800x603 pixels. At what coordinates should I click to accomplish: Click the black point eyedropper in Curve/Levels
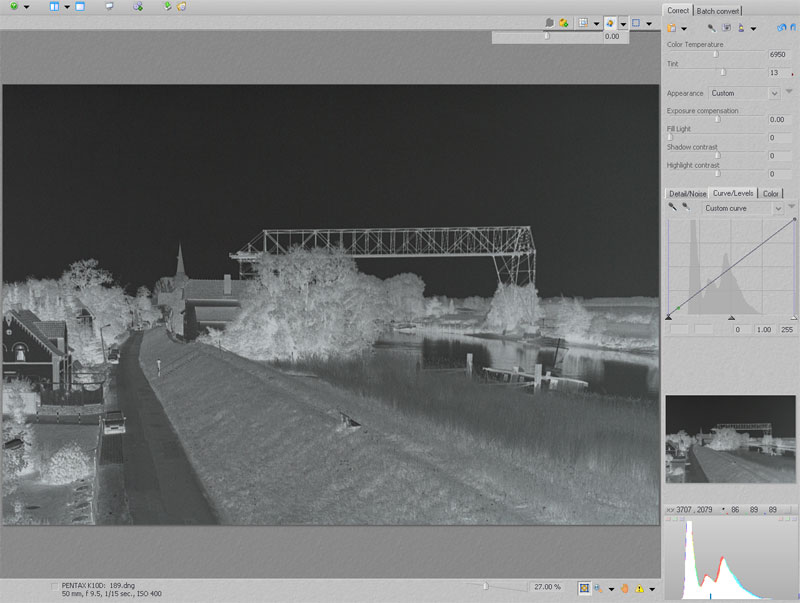pos(673,208)
